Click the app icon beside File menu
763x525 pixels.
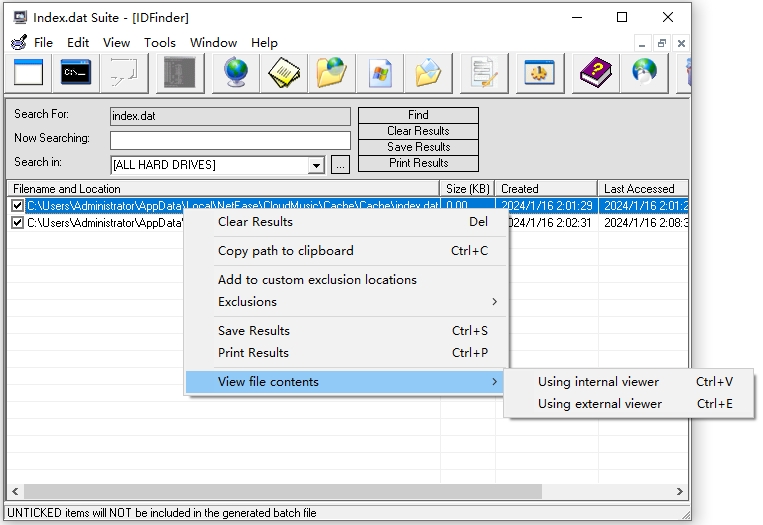point(18,43)
